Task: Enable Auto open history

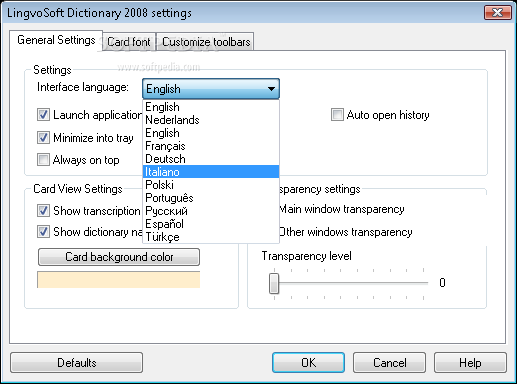Action: (x=337, y=115)
